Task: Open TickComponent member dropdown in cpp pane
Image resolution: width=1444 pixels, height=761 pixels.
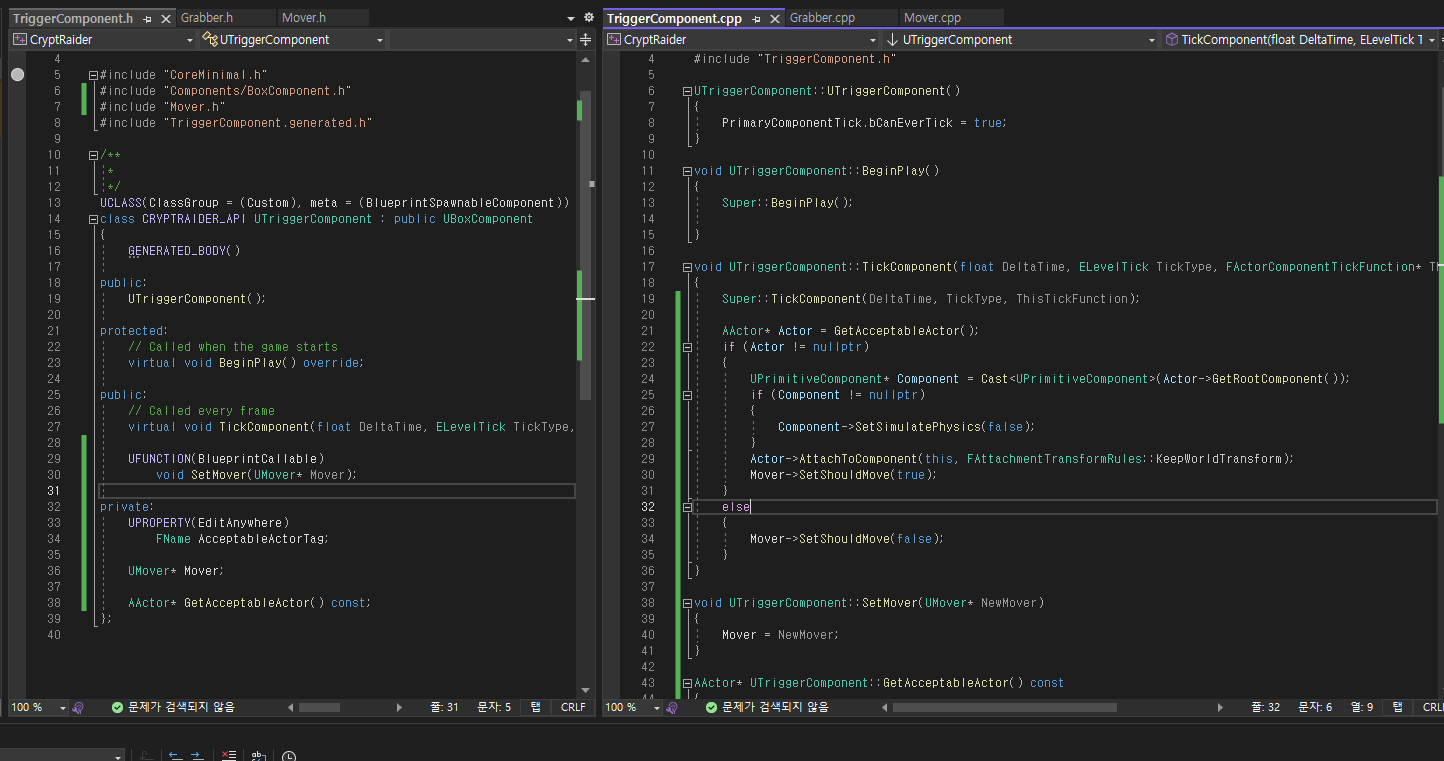Action: coord(1300,40)
